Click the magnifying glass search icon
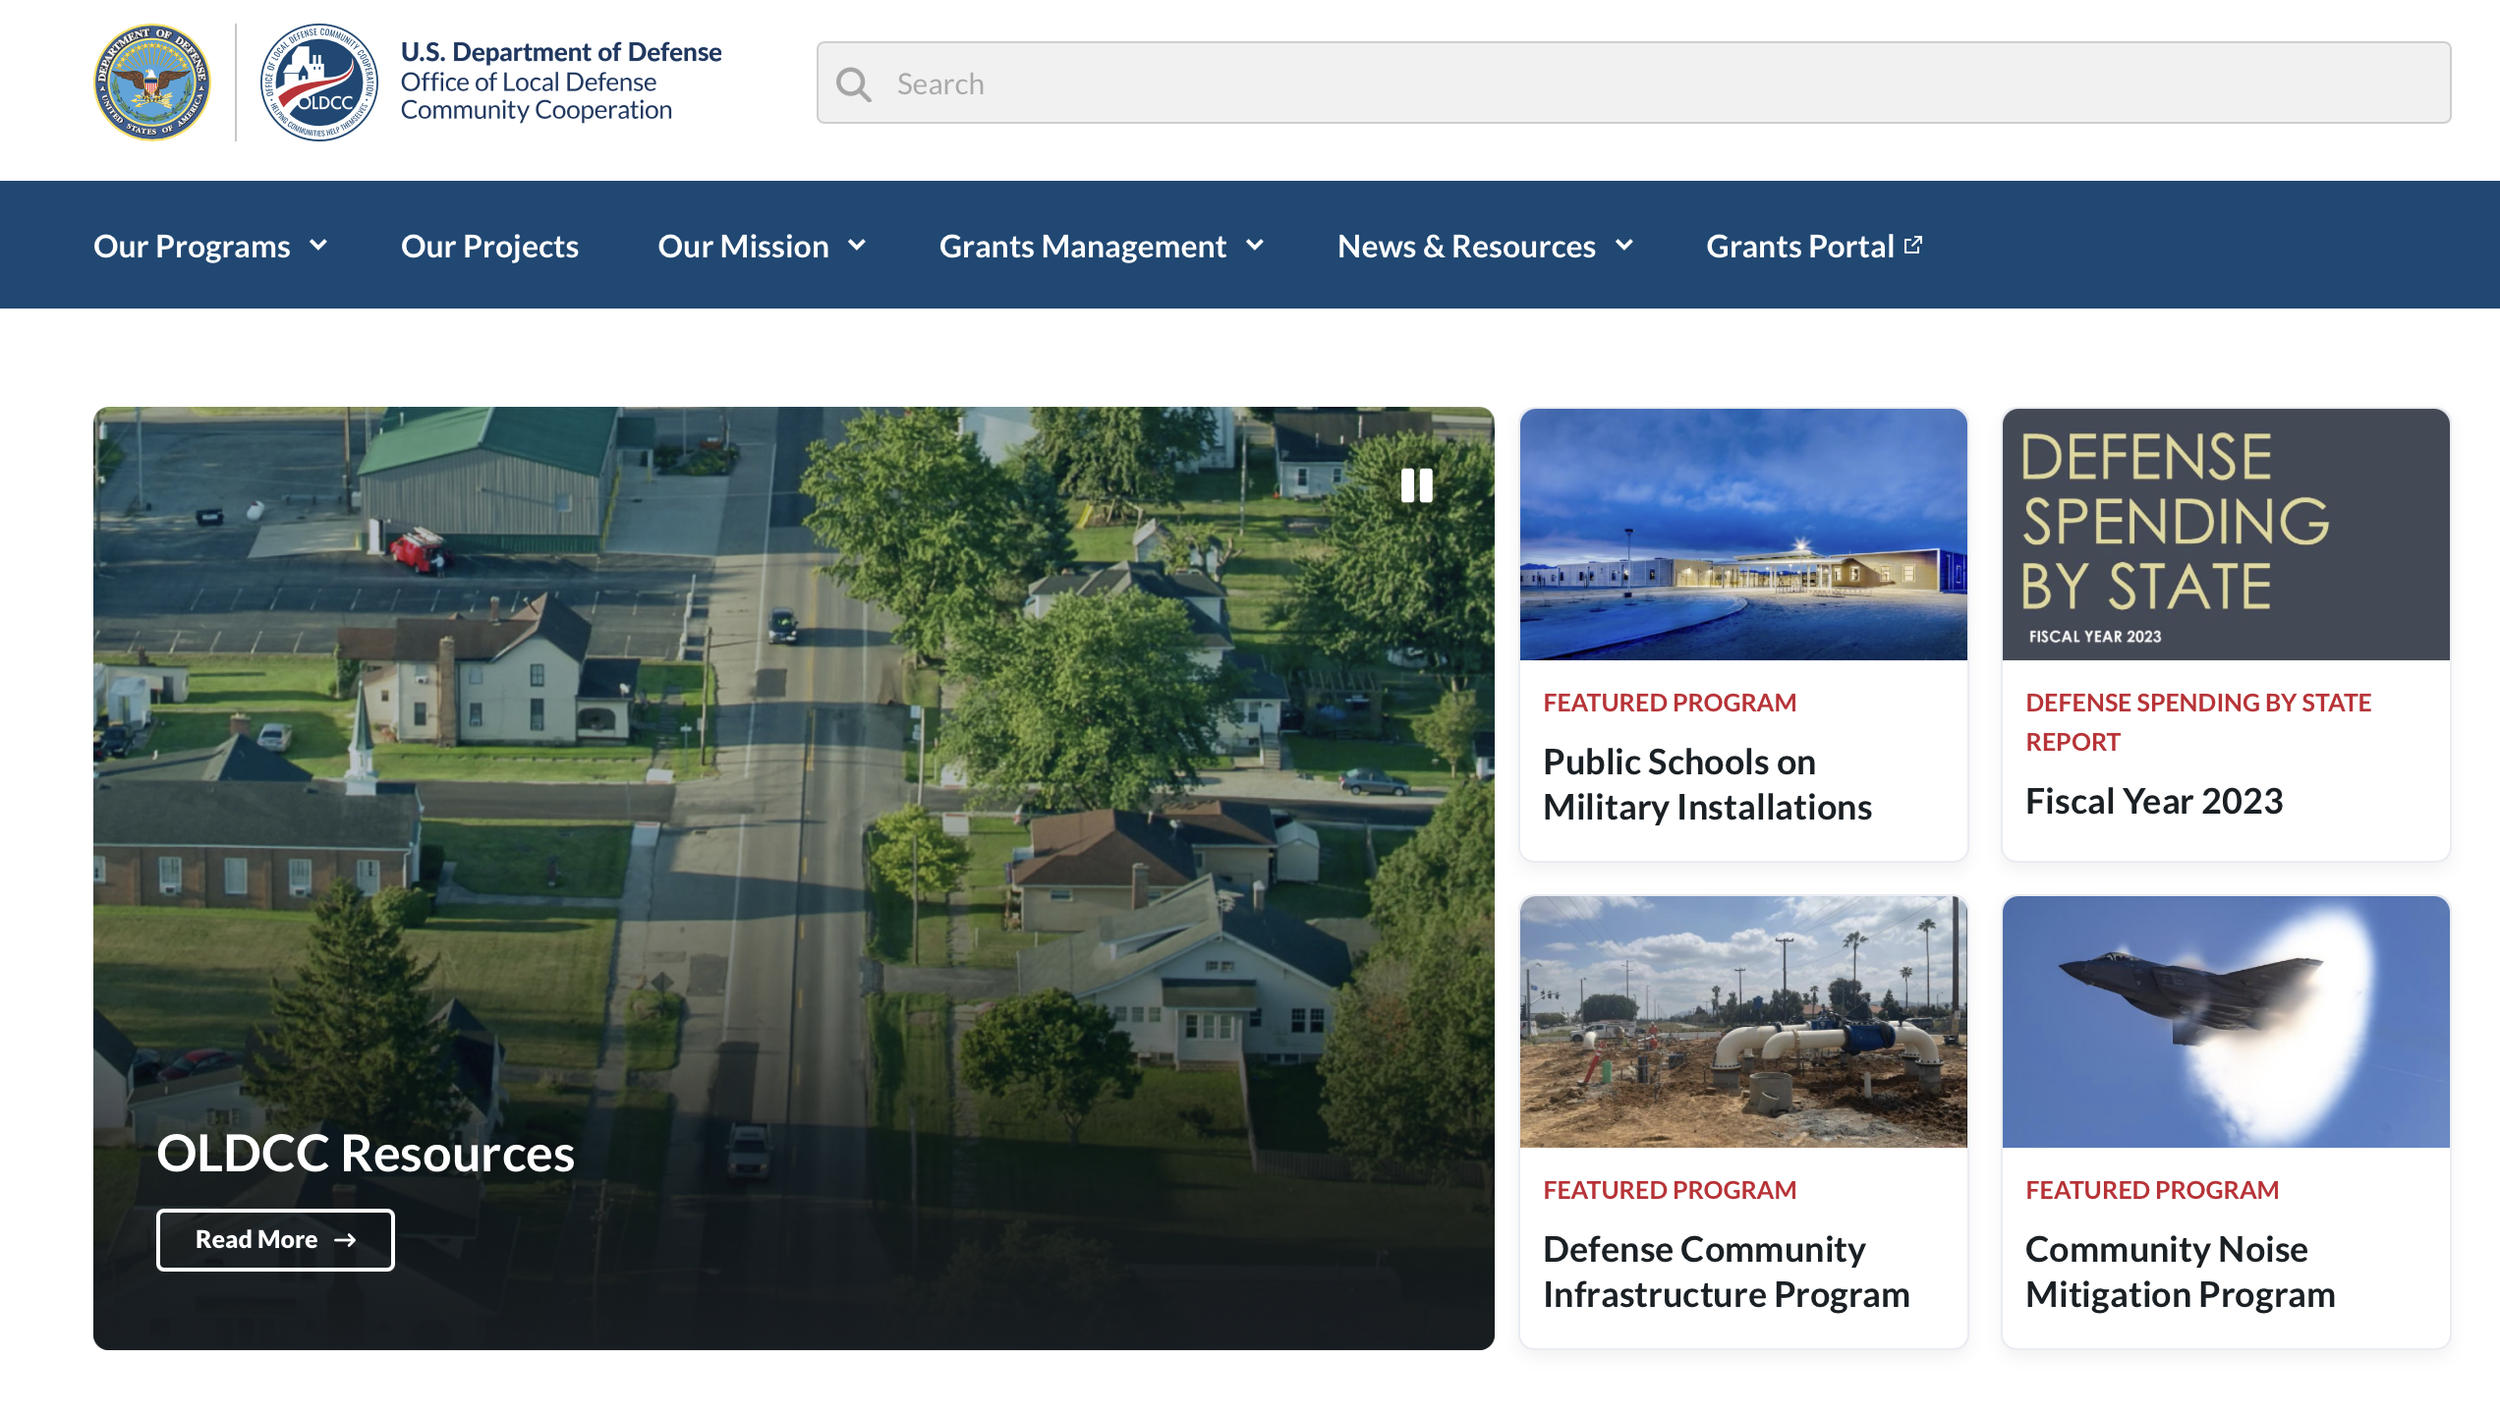This screenshot has height=1415, width=2500. [853, 84]
